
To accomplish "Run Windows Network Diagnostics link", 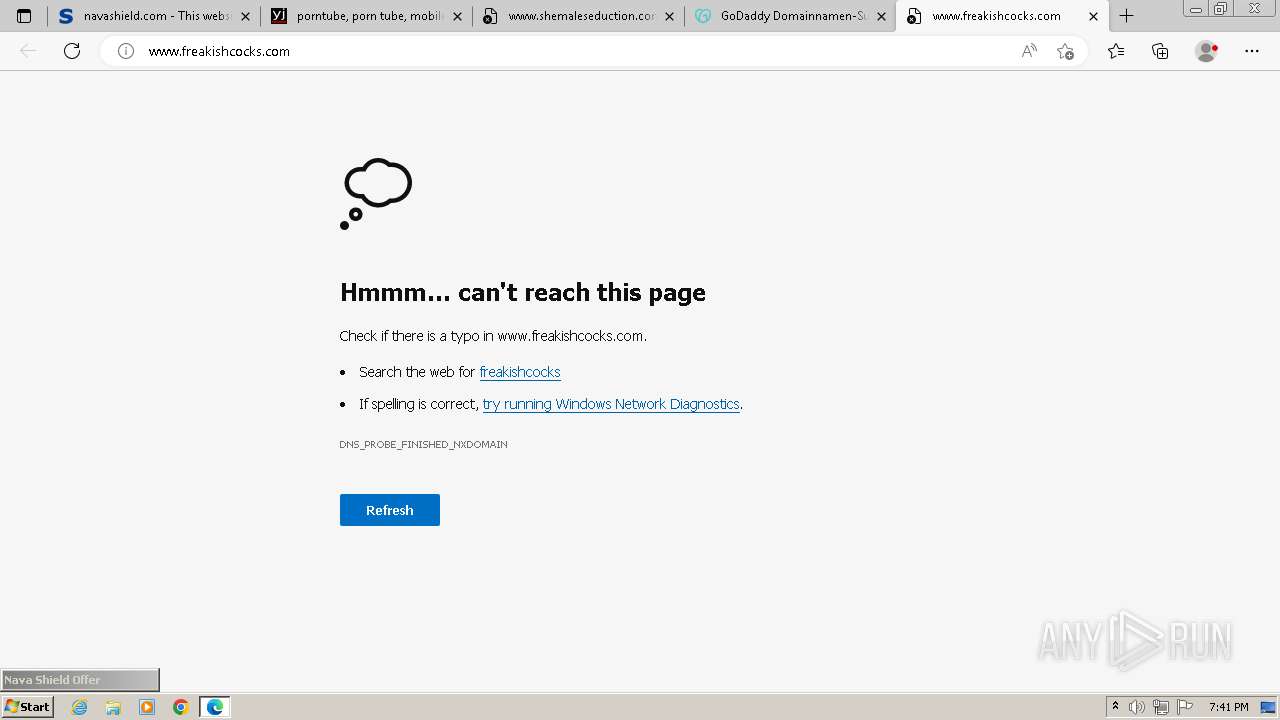I will coord(611,404).
